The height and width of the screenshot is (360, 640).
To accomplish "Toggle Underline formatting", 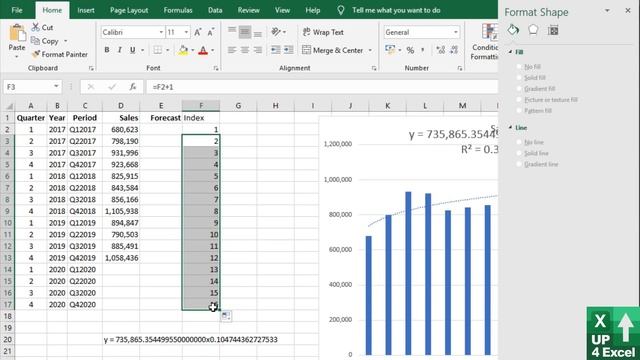I will click(x=132, y=50).
